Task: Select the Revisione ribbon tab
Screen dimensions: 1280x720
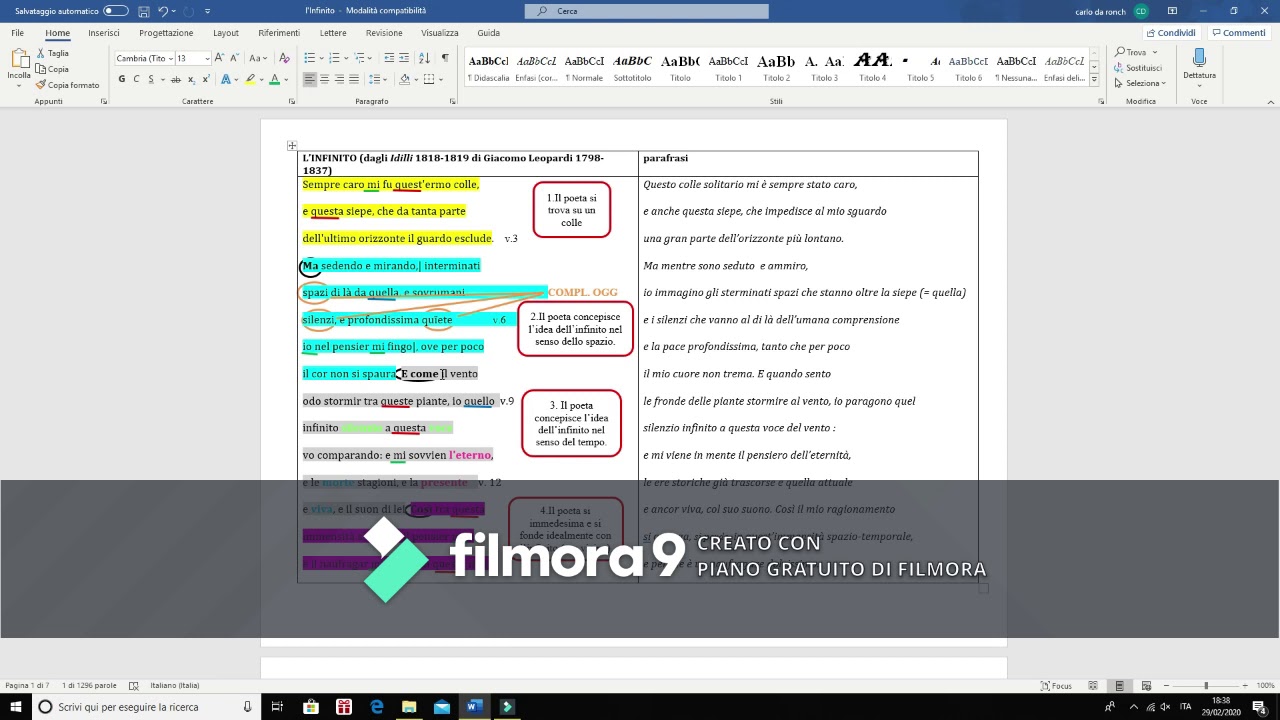Action: [x=384, y=33]
